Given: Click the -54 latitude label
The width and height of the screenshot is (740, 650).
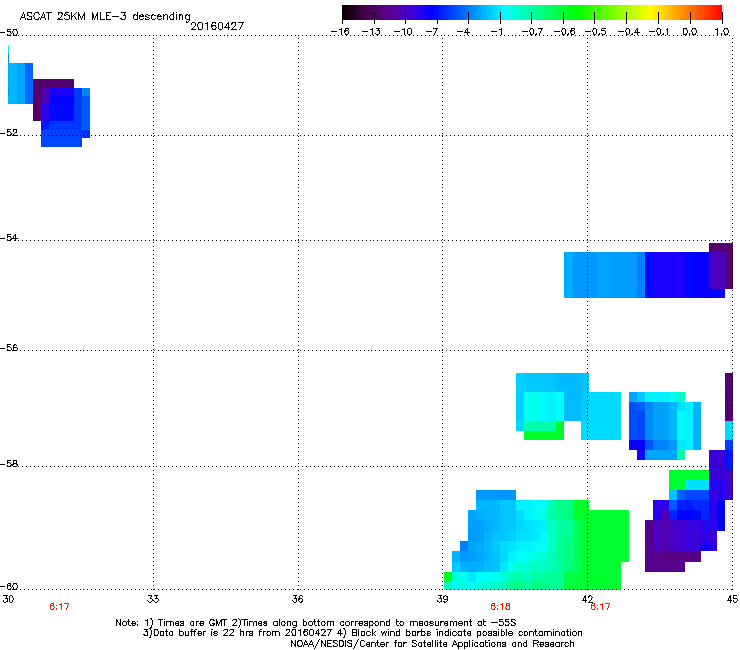Looking at the screenshot, I should pos(9,237).
